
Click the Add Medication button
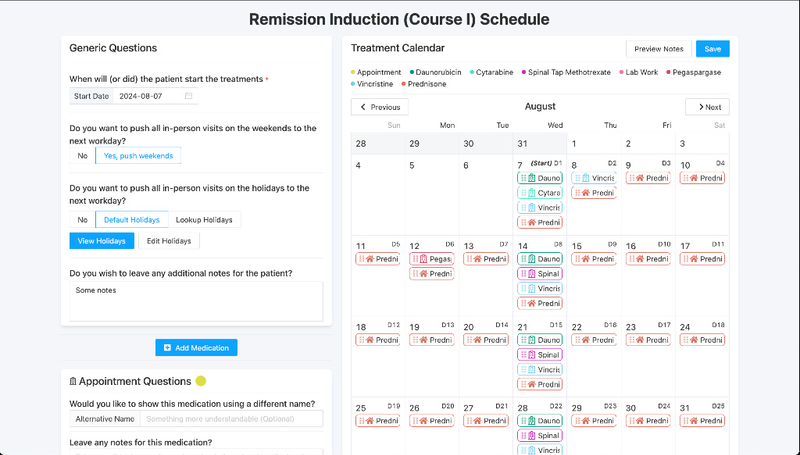click(x=196, y=348)
